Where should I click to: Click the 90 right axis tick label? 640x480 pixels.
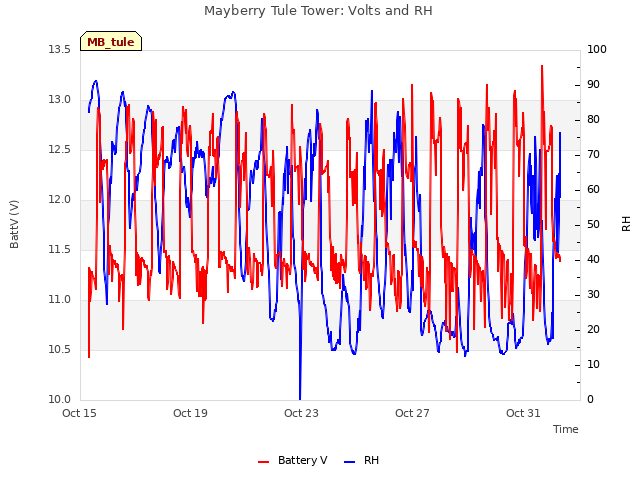click(593, 85)
